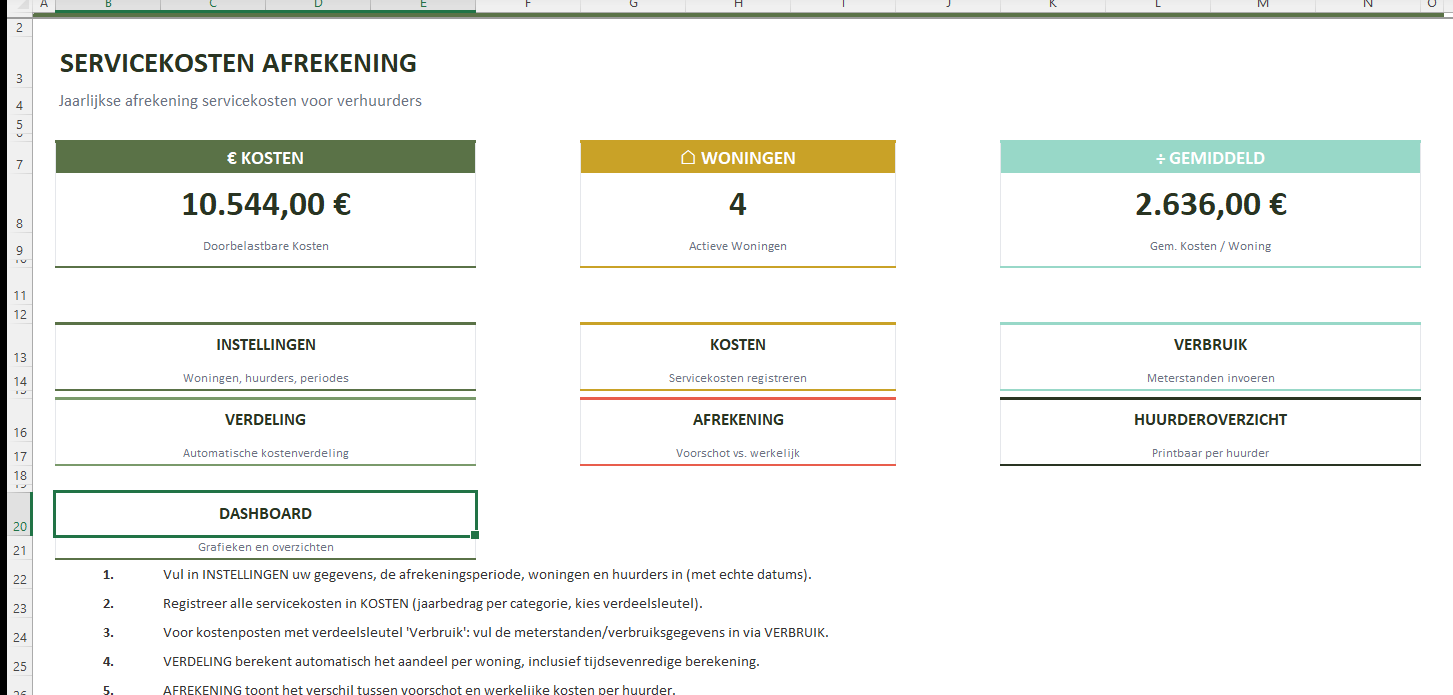Click the ÷ GEMIDDELD teal card header
The height and width of the screenshot is (695, 1453).
1210,158
